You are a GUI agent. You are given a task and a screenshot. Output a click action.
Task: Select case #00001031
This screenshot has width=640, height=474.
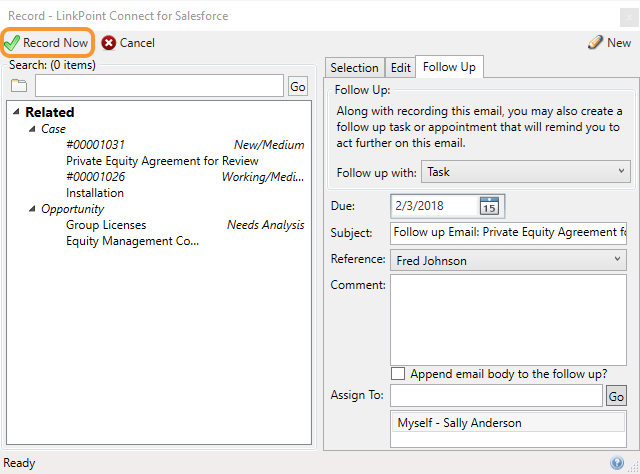pyautogui.click(x=95, y=145)
